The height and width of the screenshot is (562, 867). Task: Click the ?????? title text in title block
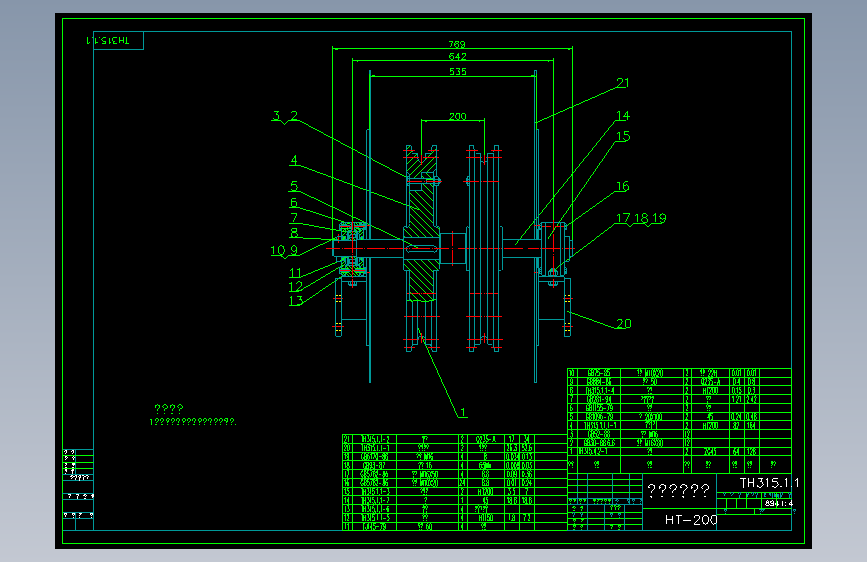pos(678,490)
